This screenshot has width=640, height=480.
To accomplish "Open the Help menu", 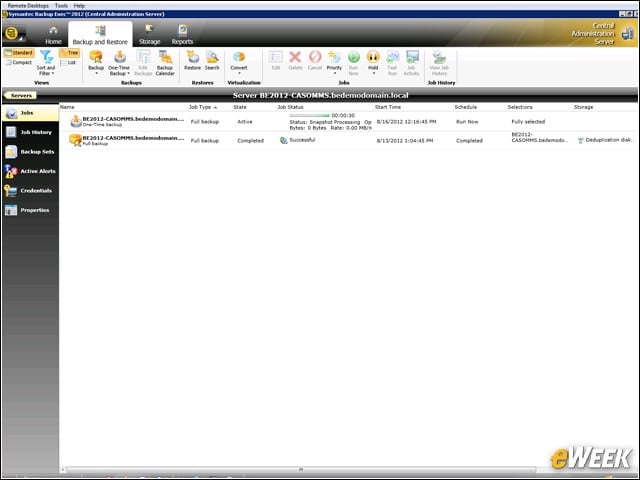I will (79, 6).
